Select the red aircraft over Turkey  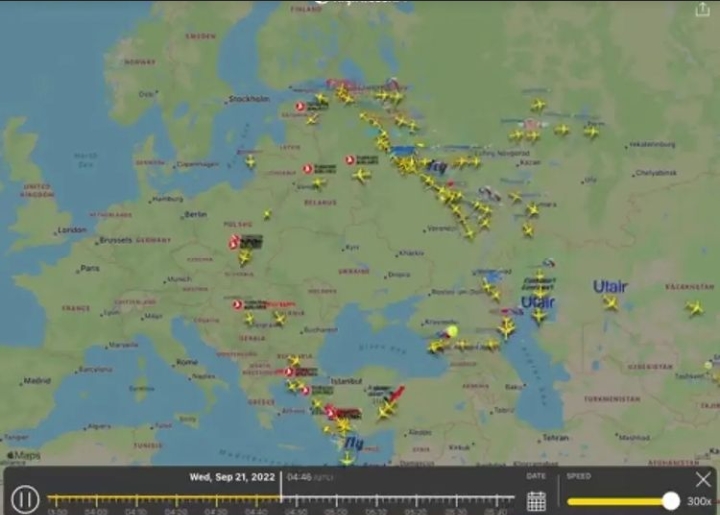pos(396,393)
